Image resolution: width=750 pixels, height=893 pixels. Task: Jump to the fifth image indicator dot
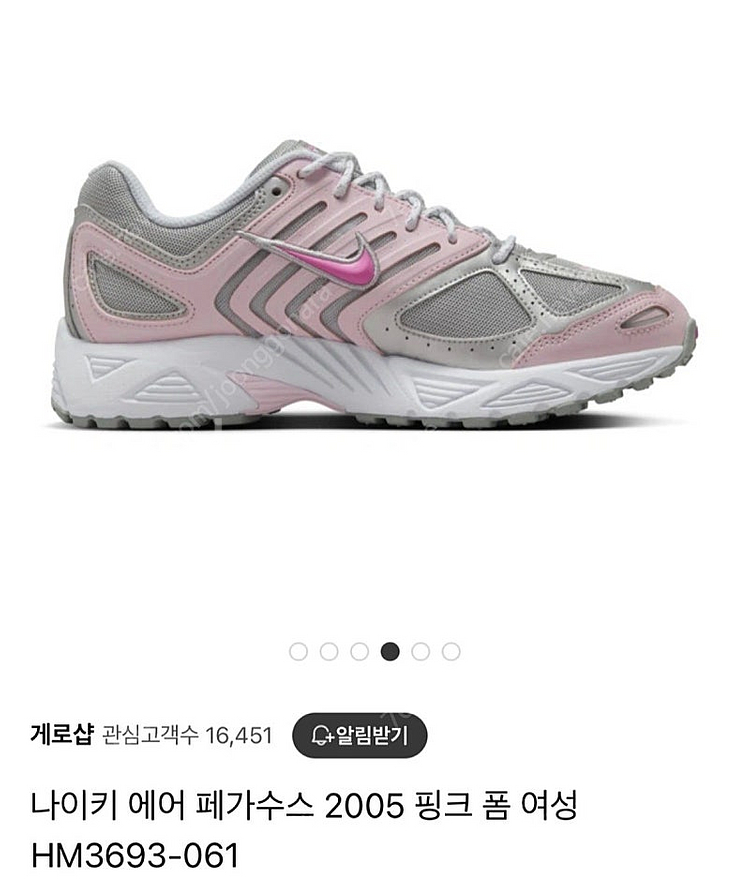click(x=420, y=651)
